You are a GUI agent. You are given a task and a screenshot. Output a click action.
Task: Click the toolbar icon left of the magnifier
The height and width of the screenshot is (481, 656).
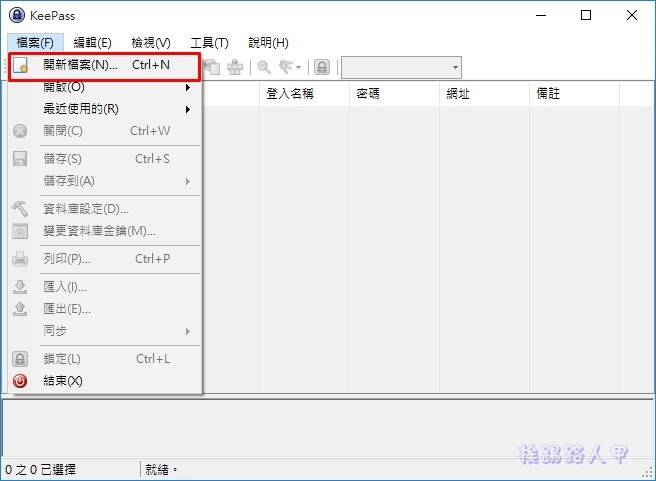coord(235,67)
